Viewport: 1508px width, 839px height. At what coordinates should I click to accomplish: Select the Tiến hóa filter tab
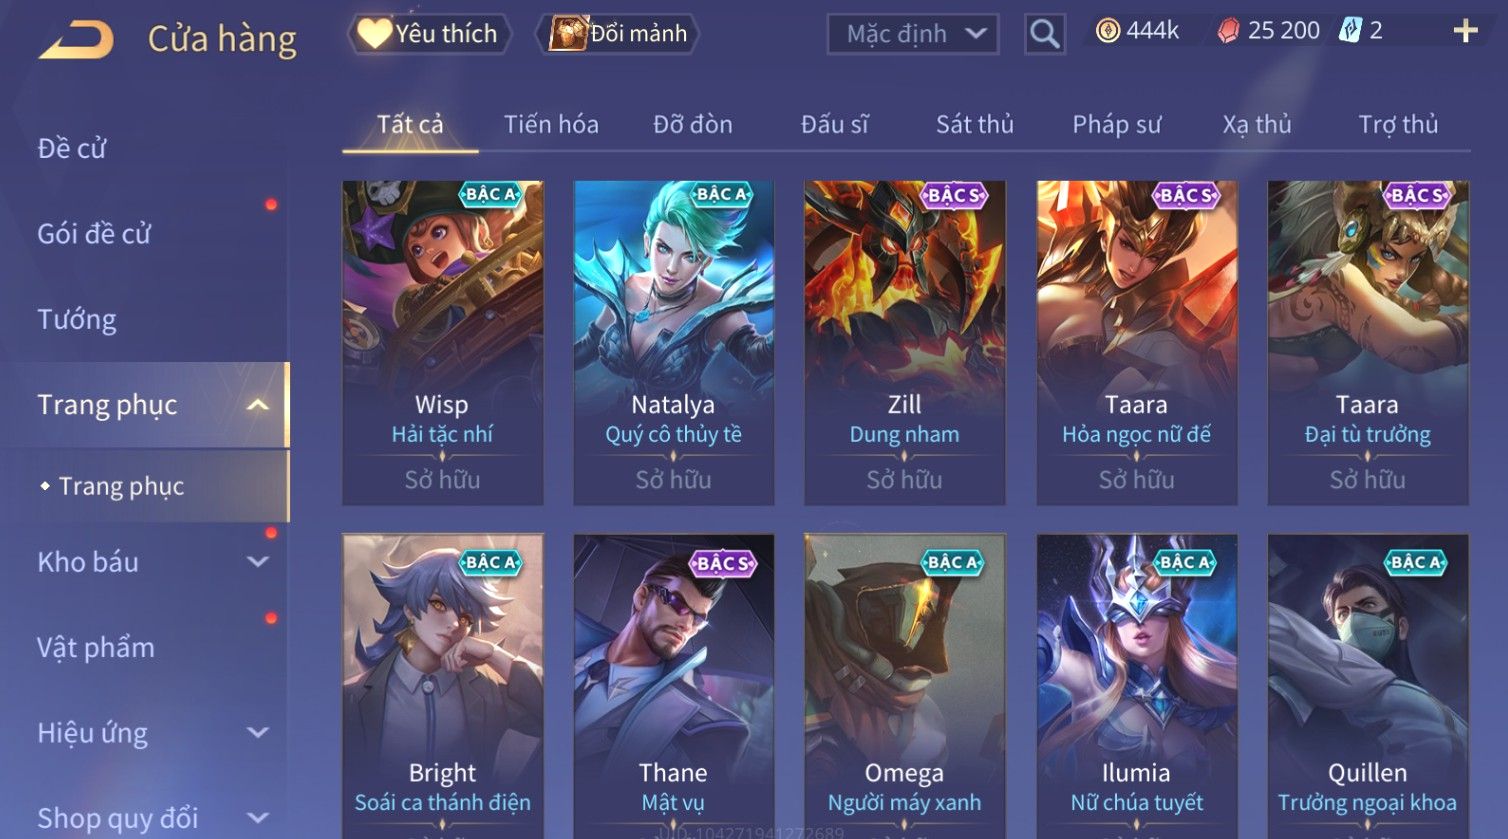coord(551,124)
